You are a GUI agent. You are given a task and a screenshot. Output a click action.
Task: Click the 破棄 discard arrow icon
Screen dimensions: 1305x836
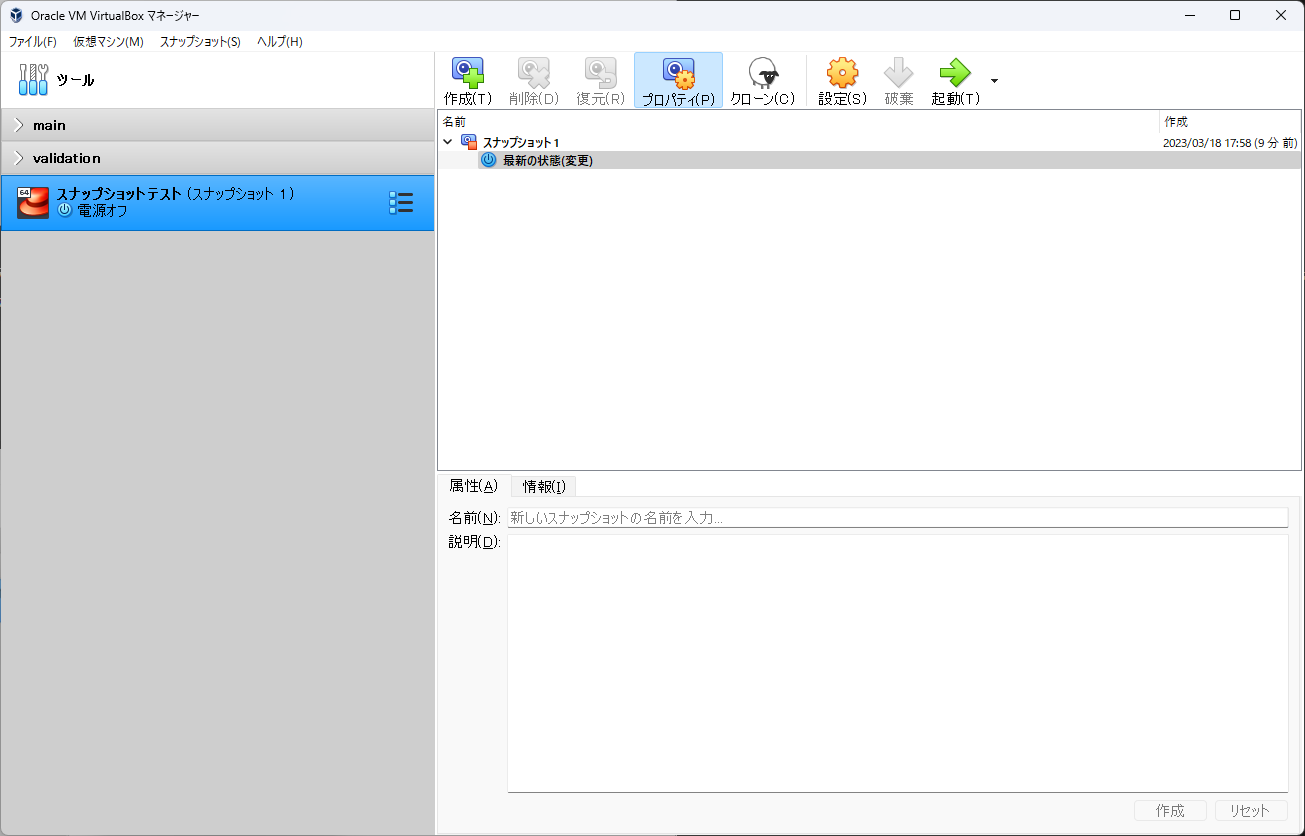point(898,72)
